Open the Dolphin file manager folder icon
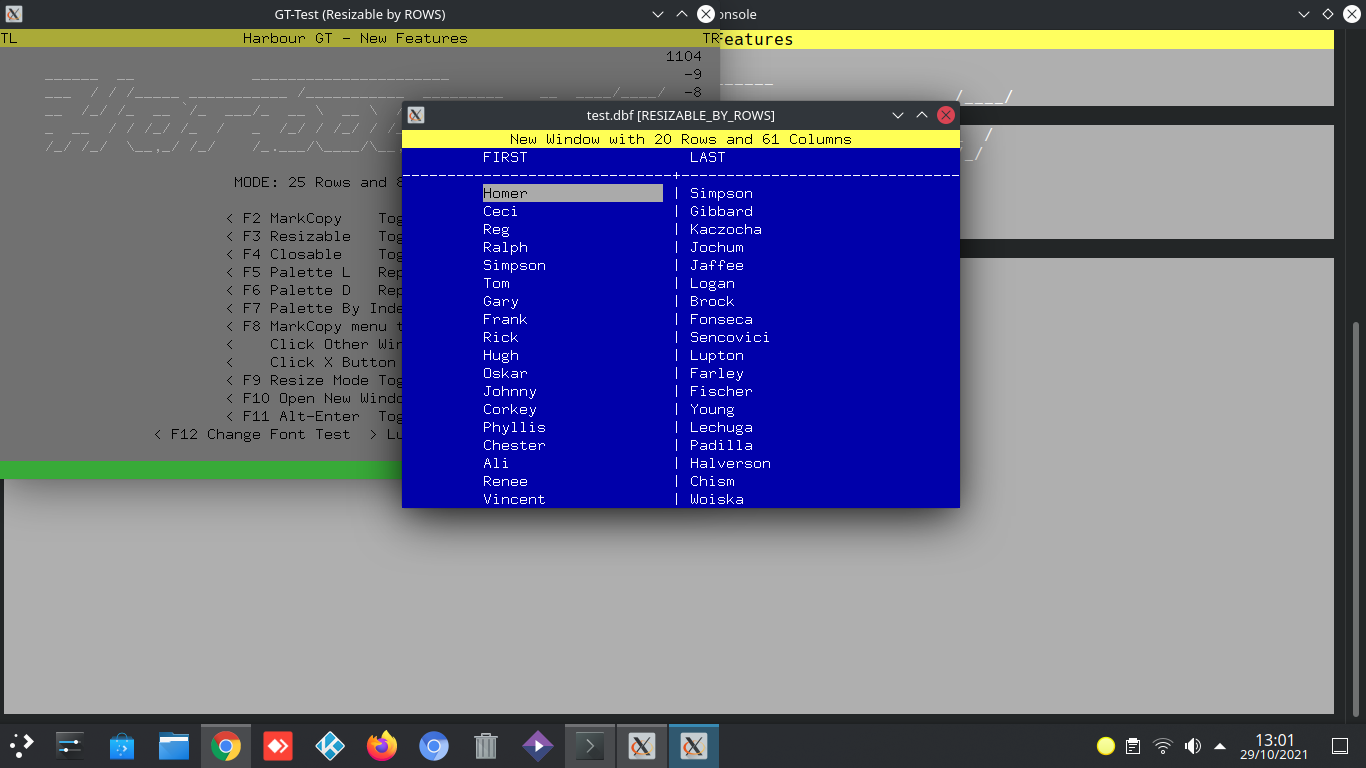The width and height of the screenshot is (1366, 768). click(174, 746)
